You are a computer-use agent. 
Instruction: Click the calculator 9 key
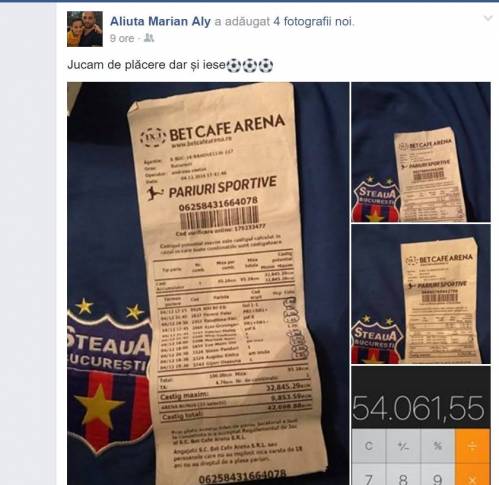click(438, 475)
